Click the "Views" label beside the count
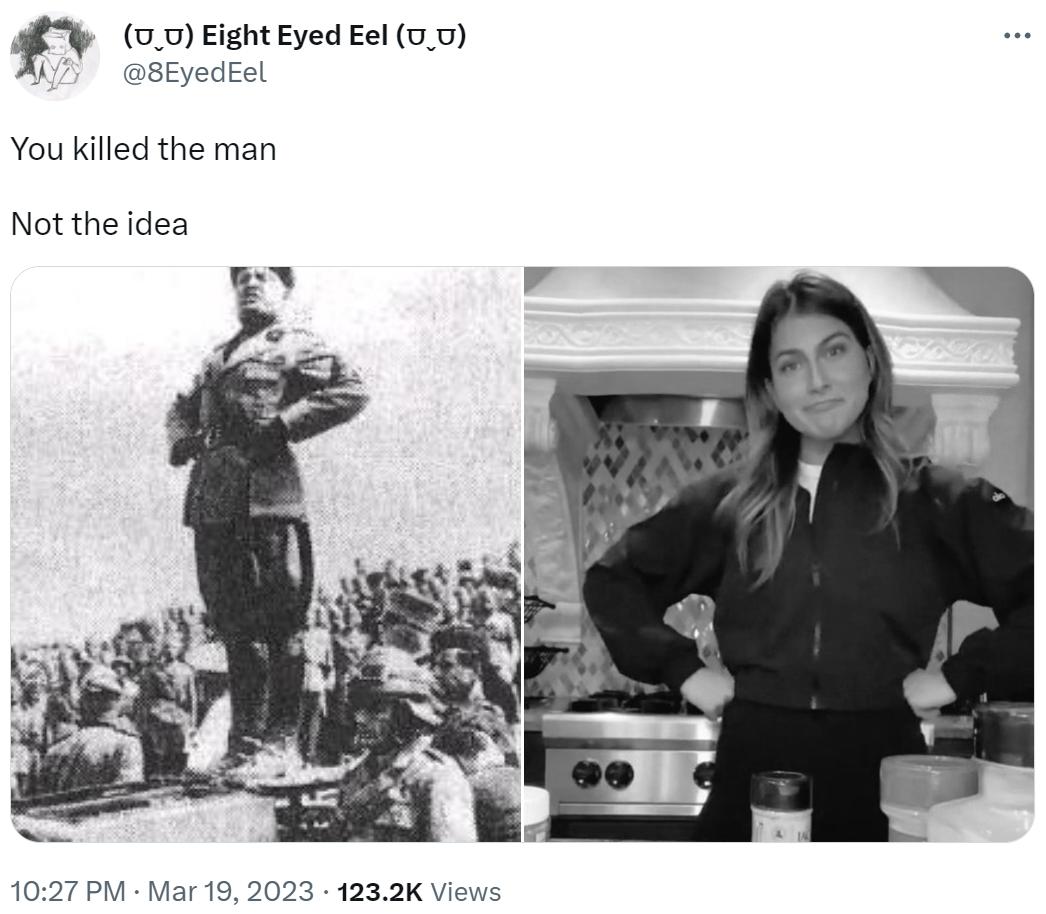The width and height of the screenshot is (1046, 914). pos(466,891)
